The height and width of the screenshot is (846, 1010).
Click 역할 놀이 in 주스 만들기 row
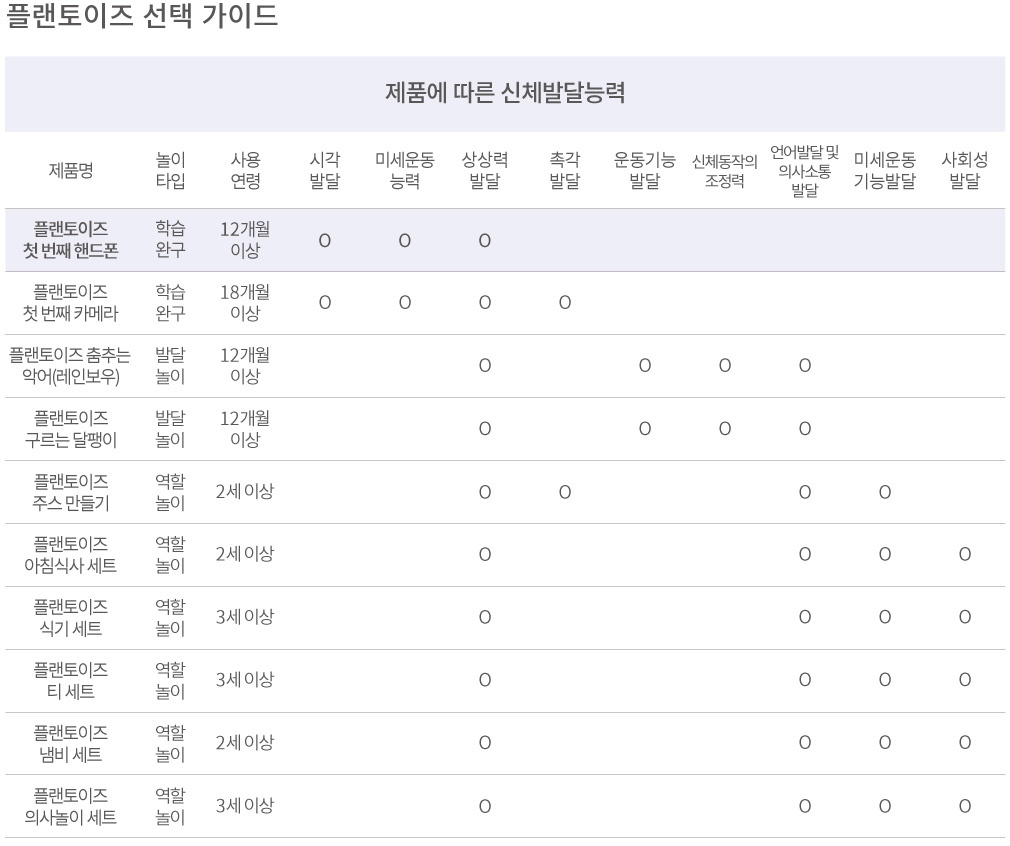(x=171, y=492)
